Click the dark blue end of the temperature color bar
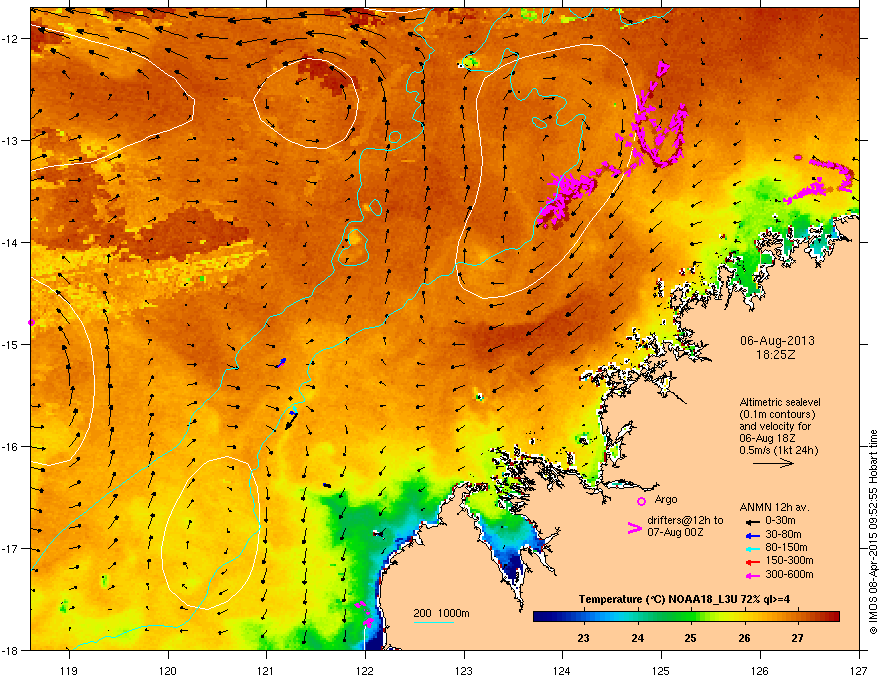 pos(540,617)
